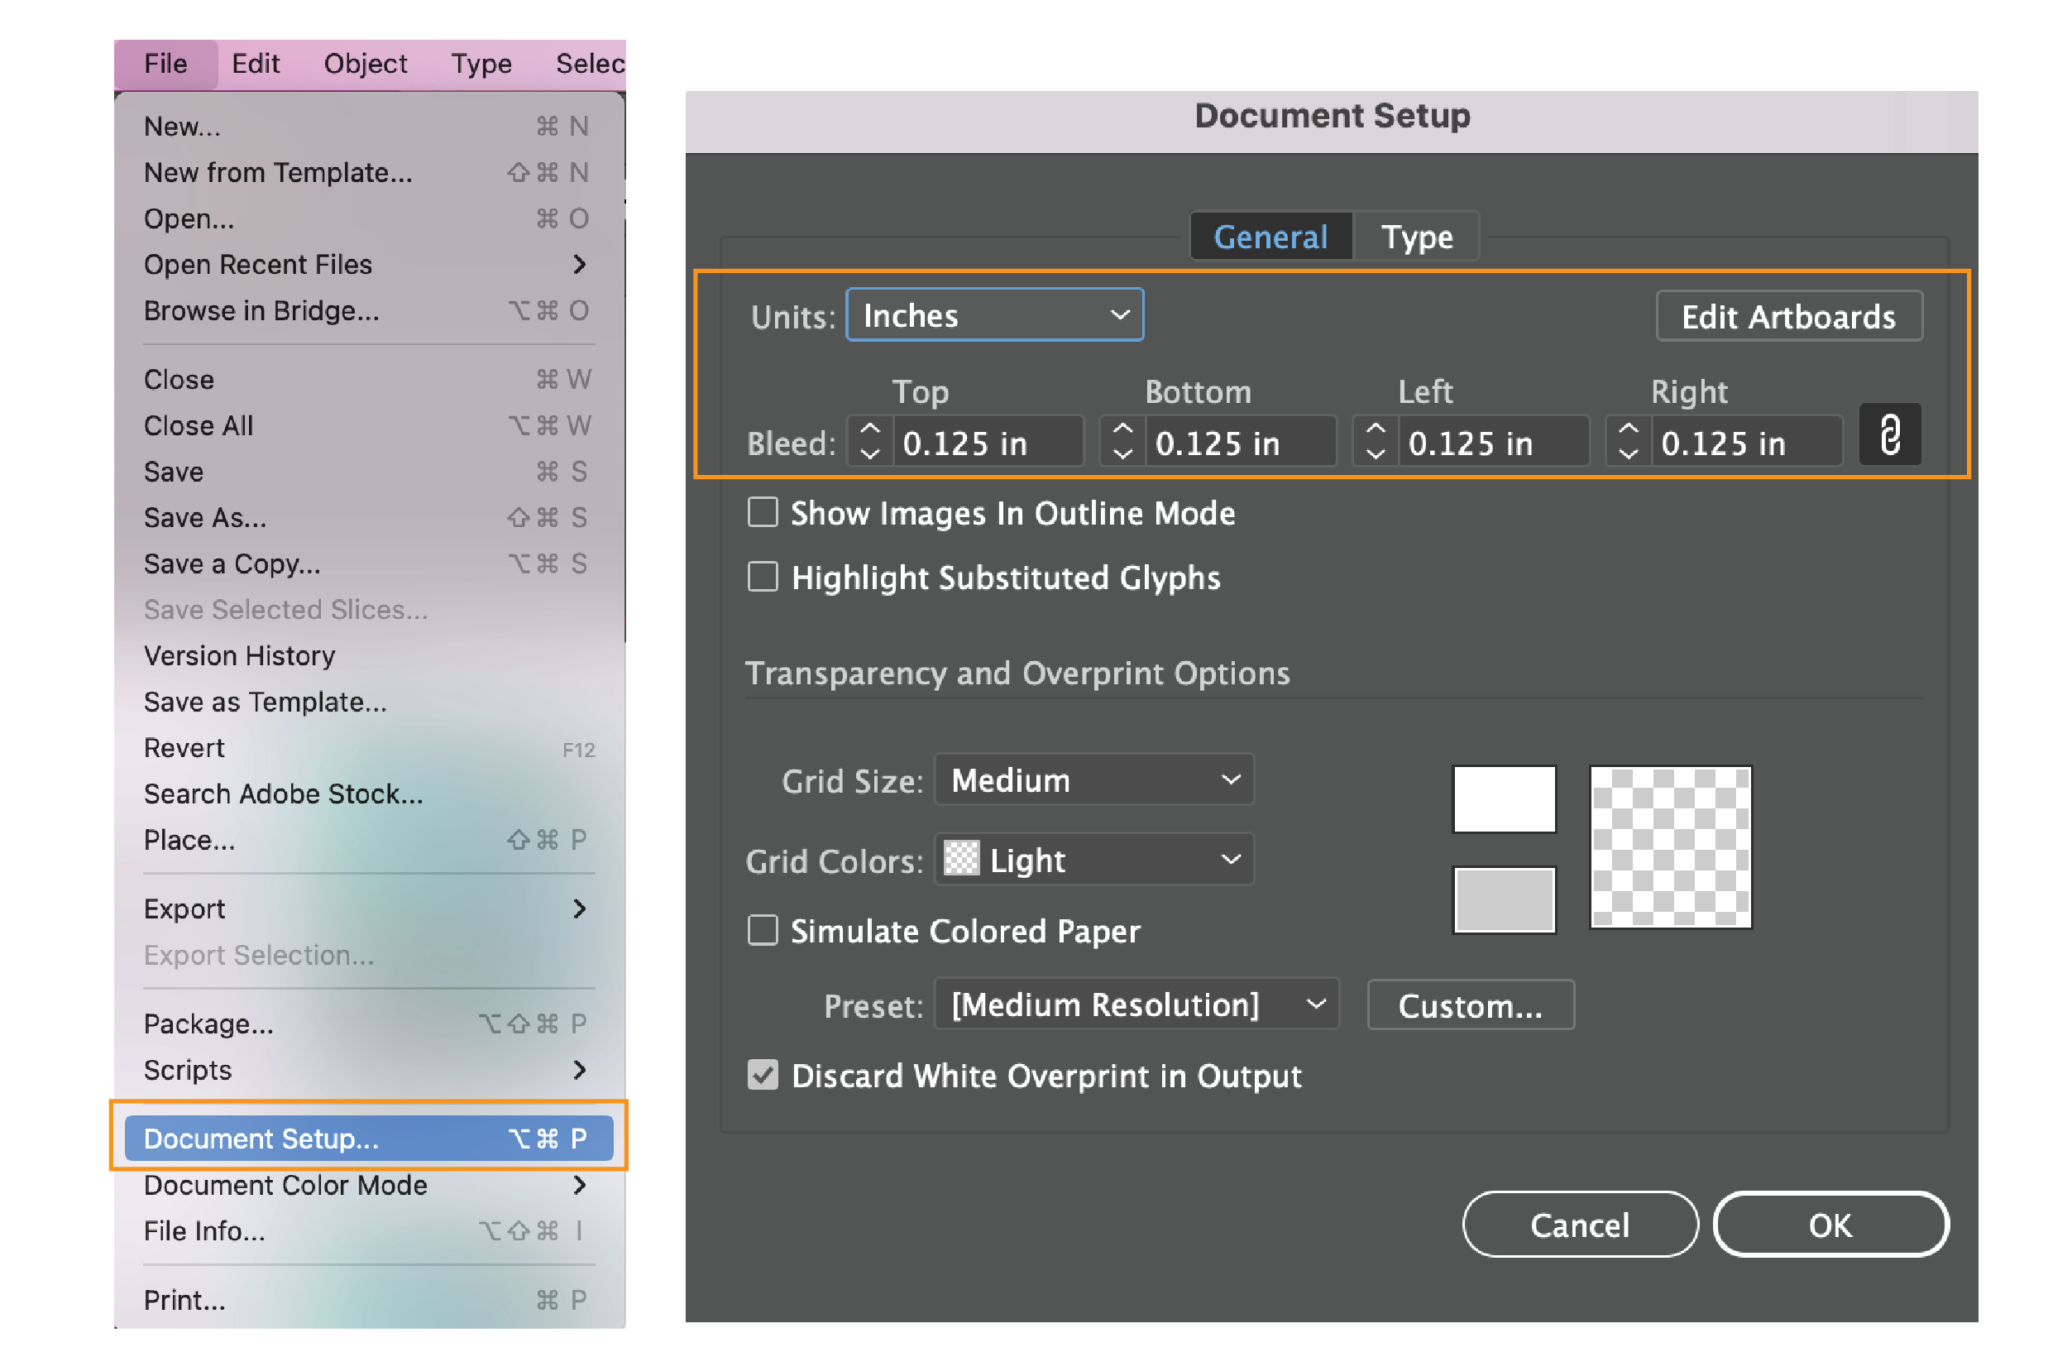This screenshot has width=2048, height=1357.
Task: Open the Preset dropdown showing Medium Resolution
Action: [1135, 1005]
